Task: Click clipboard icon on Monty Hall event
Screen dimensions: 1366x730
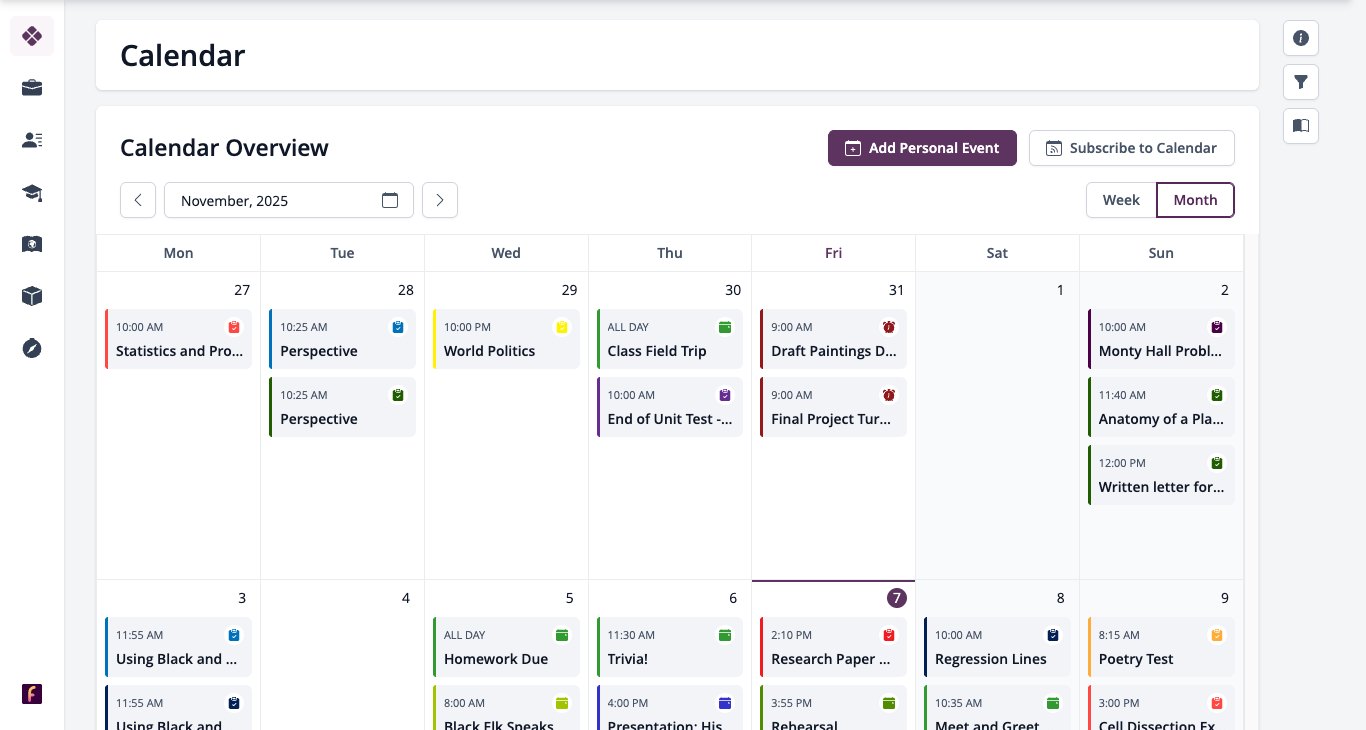Action: [x=1217, y=327]
